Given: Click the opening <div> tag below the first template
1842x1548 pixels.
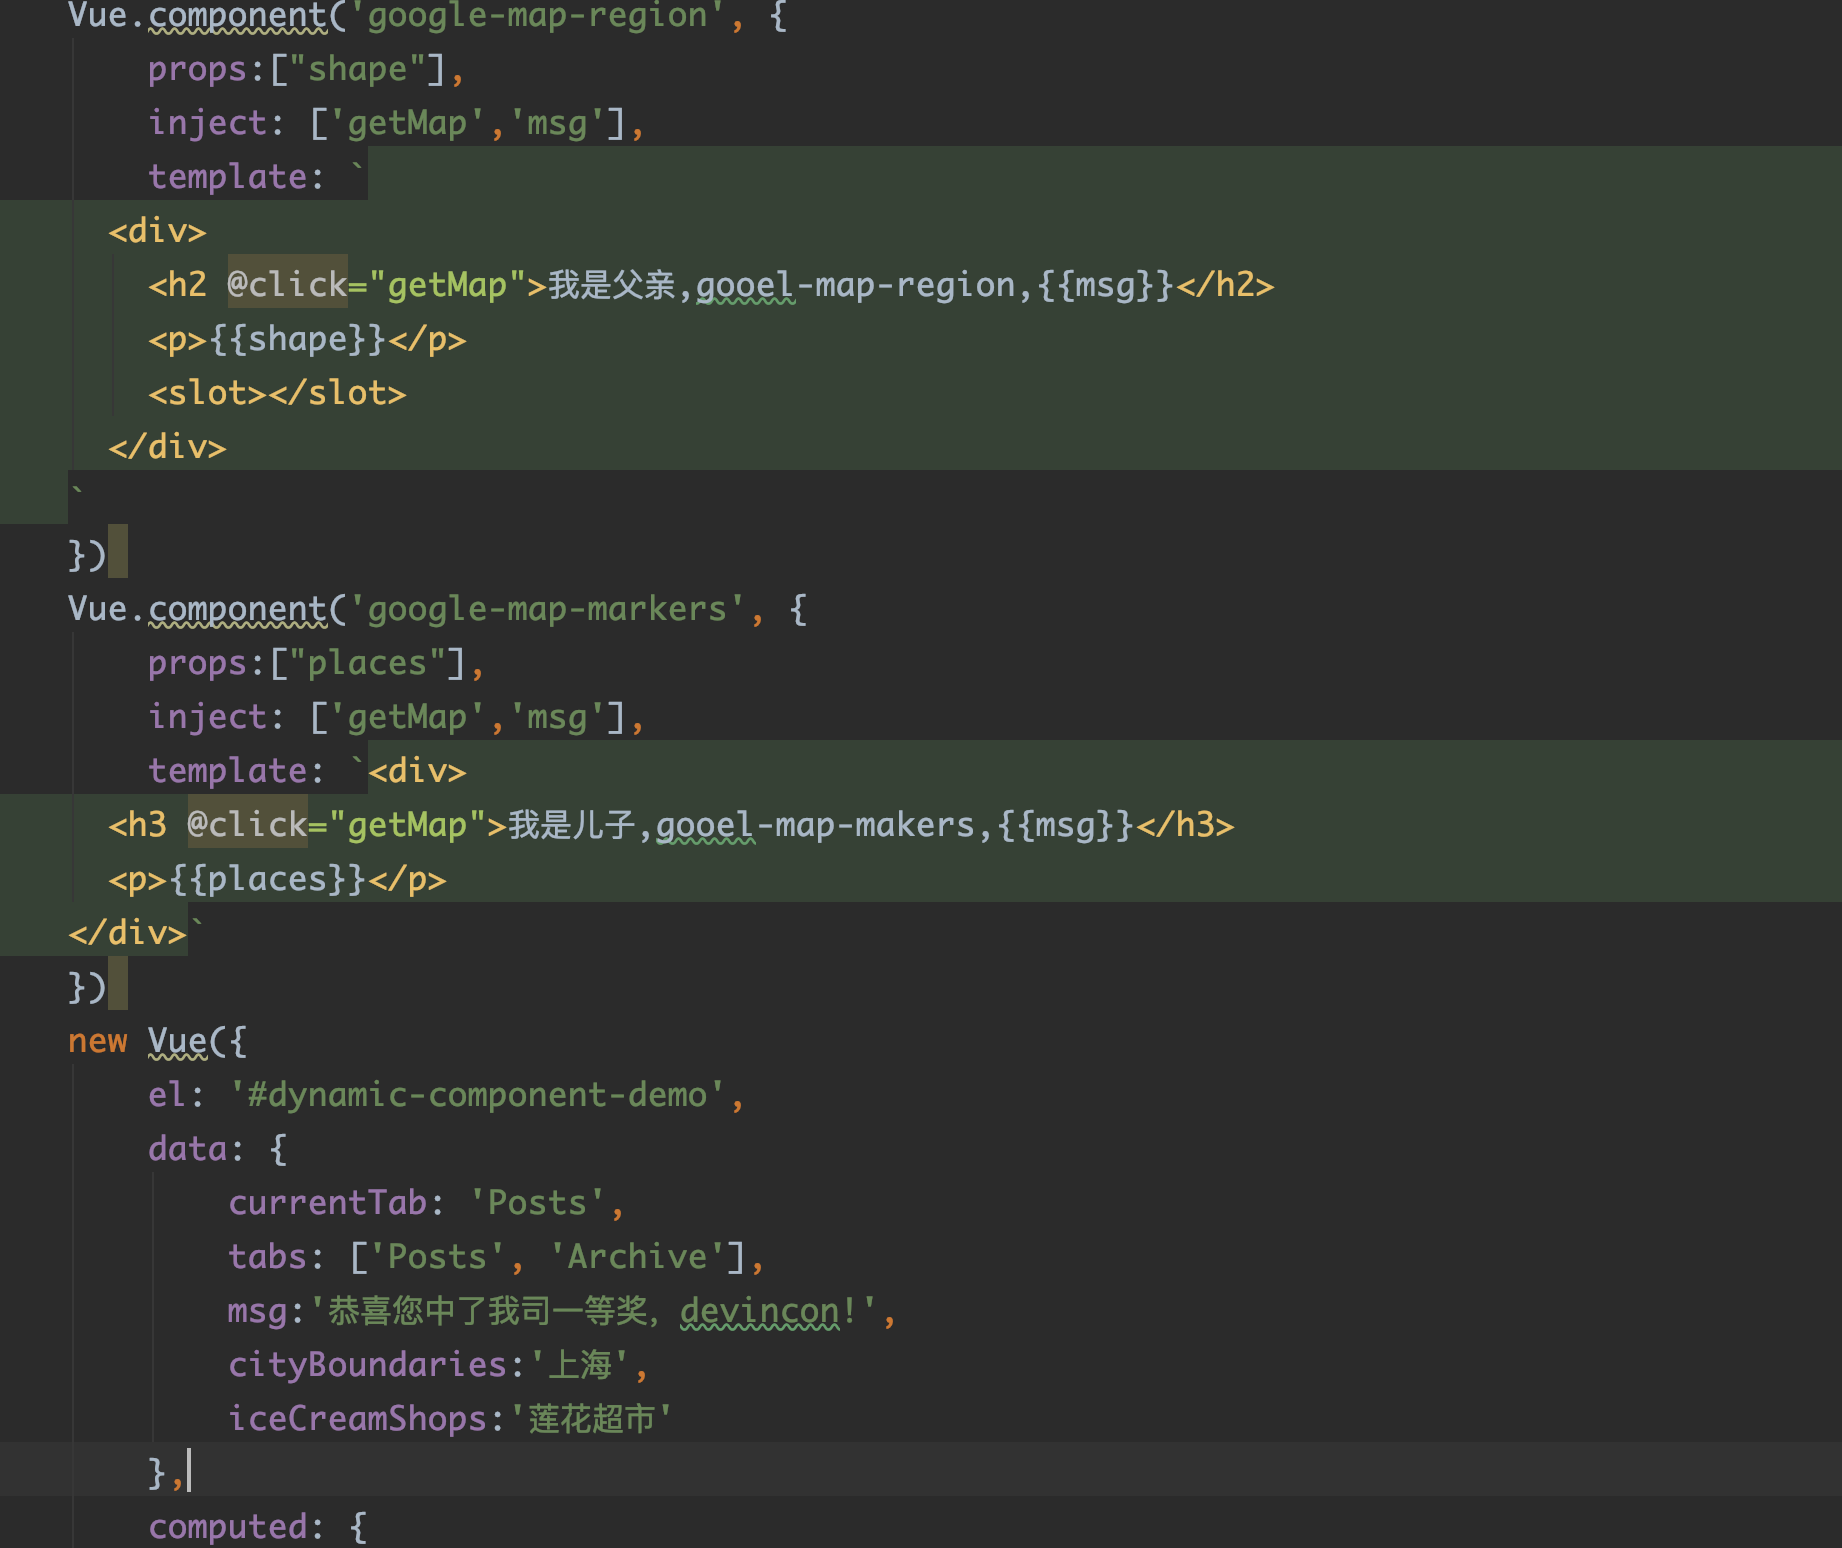Looking at the screenshot, I should [157, 232].
